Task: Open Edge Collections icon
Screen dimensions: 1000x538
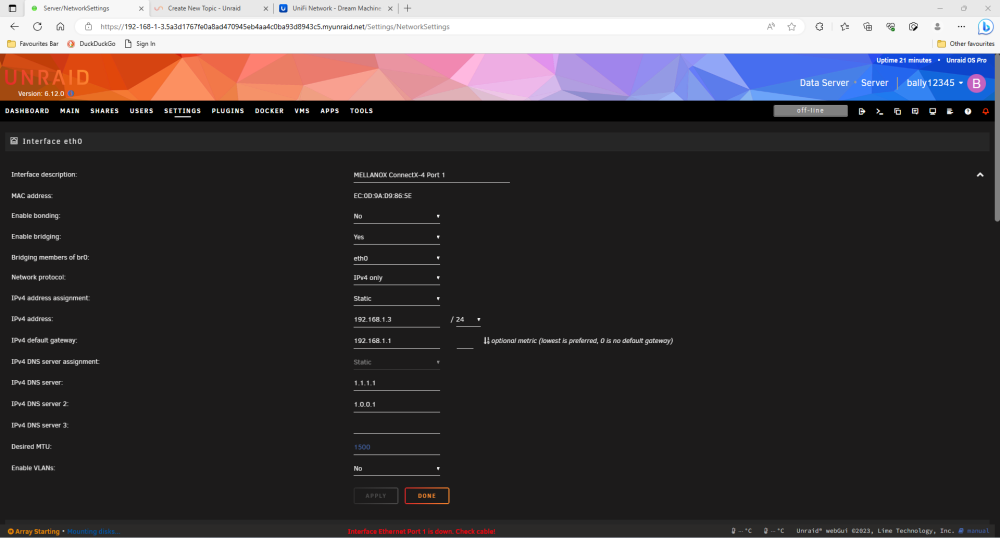Action: (868, 26)
